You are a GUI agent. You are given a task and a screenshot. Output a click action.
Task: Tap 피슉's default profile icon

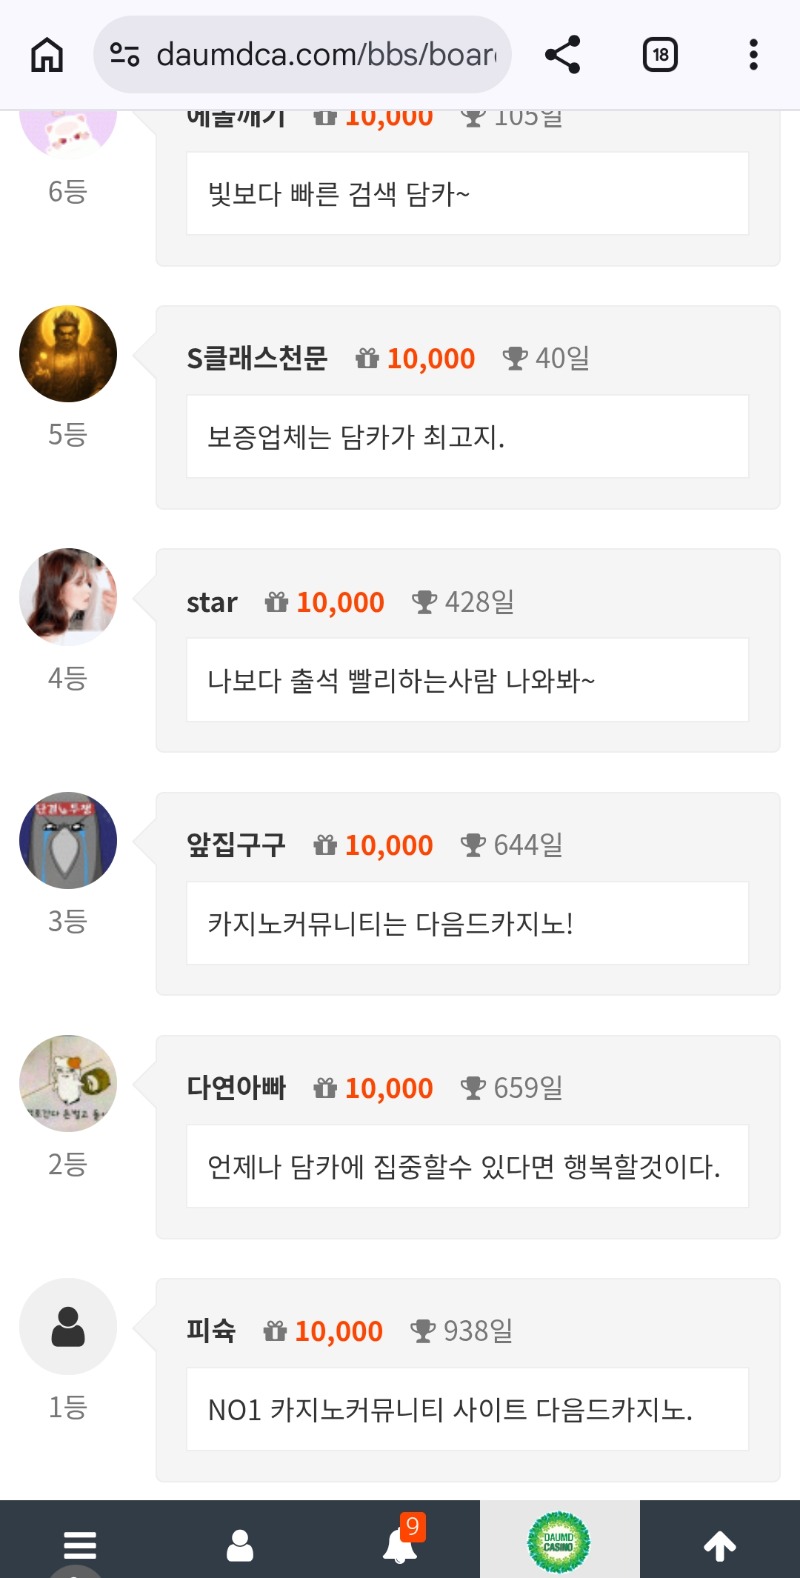click(68, 1327)
